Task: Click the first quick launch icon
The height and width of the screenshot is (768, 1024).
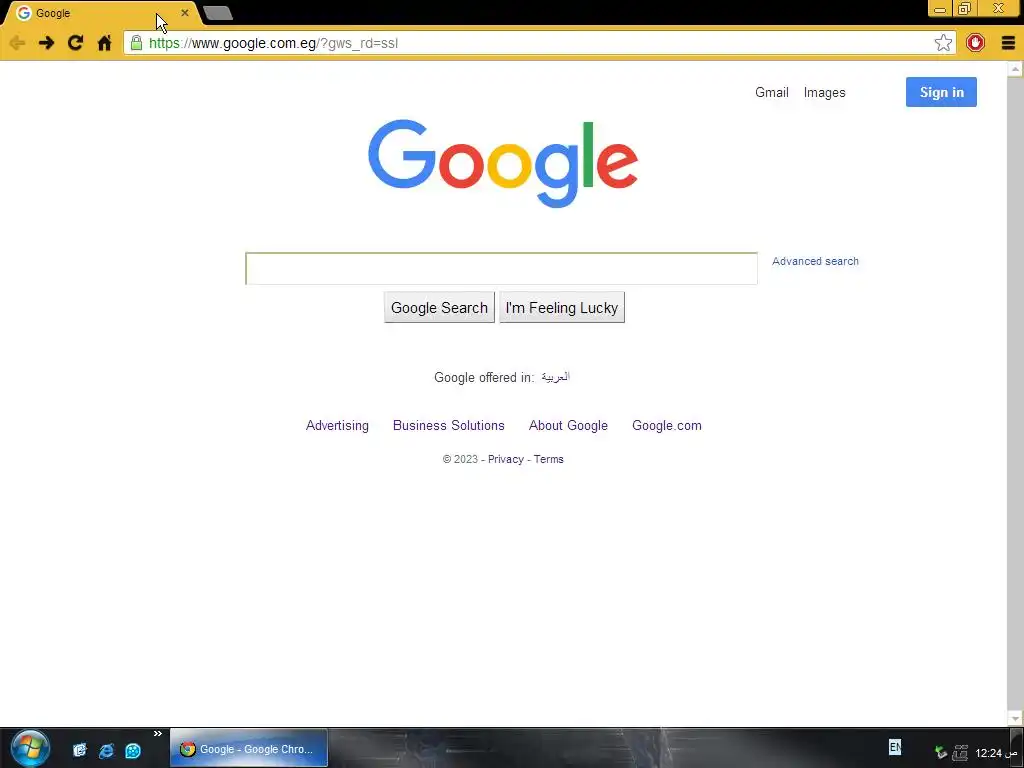Action: pos(80,750)
